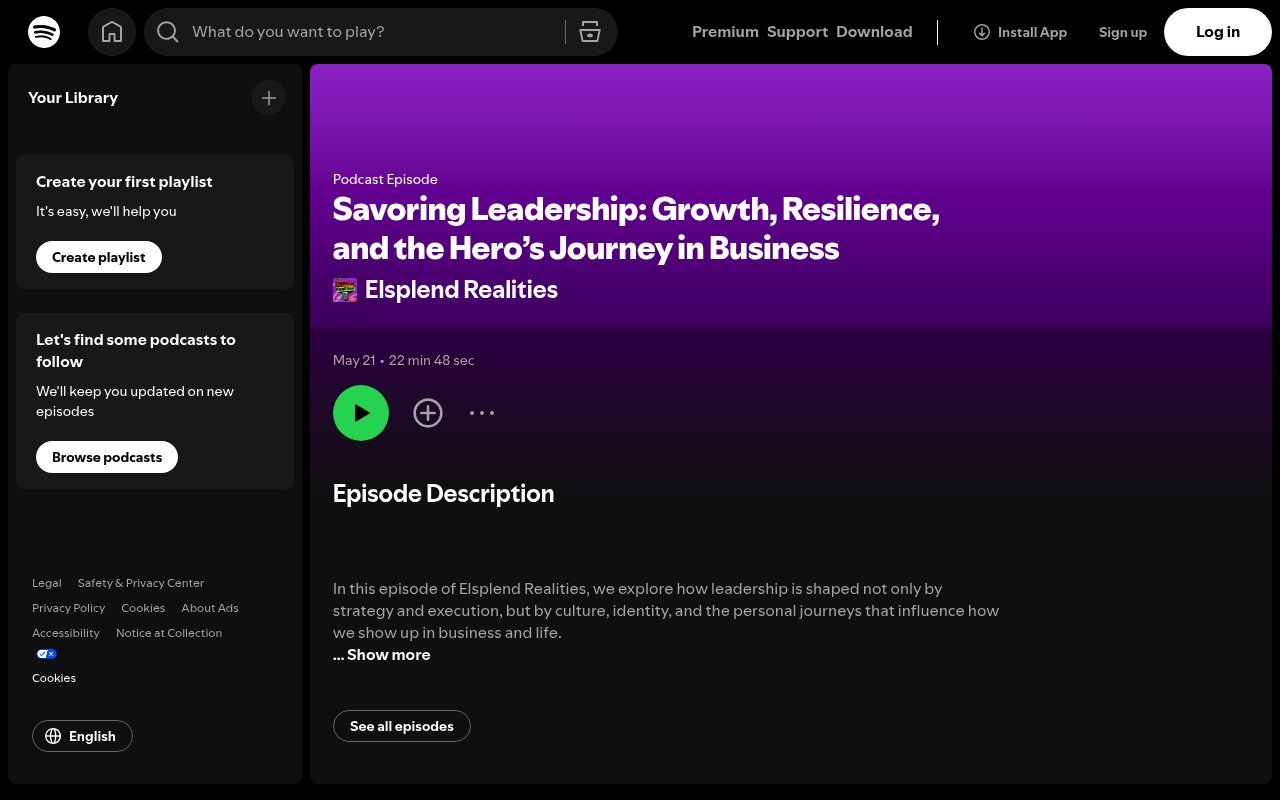Viewport: 1280px width, 800px height.
Task: Add episode to library with plus circle
Action: 428,413
